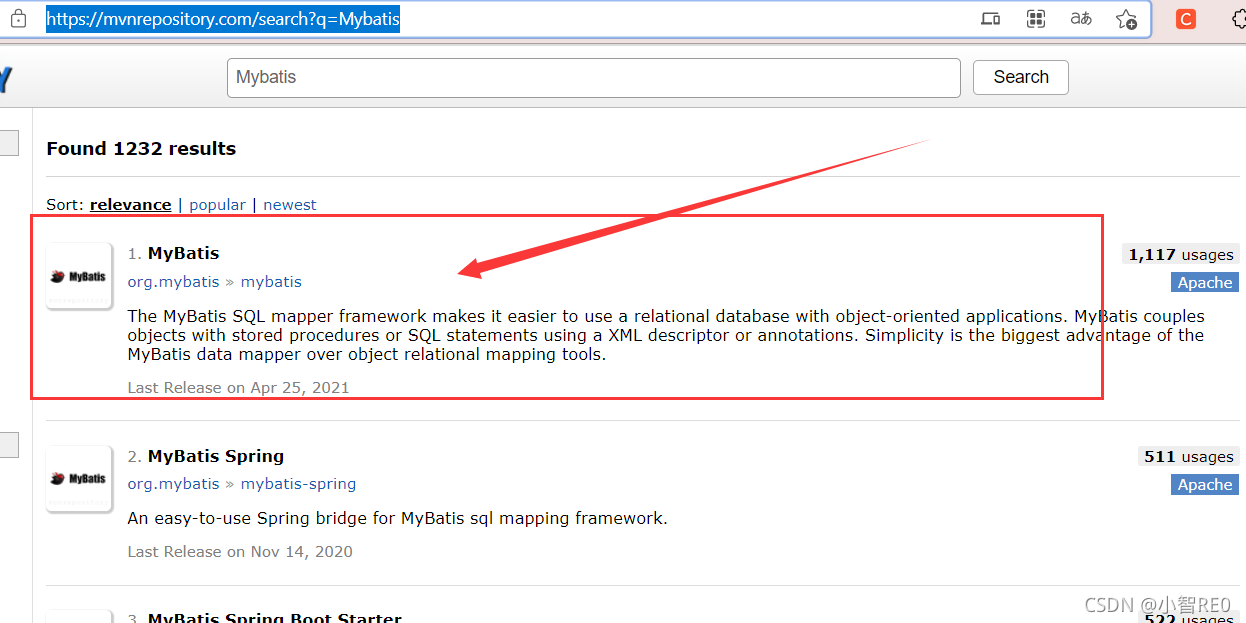Open org.mybatis group link in result 1
This screenshot has height=623, width=1246.
(173, 282)
